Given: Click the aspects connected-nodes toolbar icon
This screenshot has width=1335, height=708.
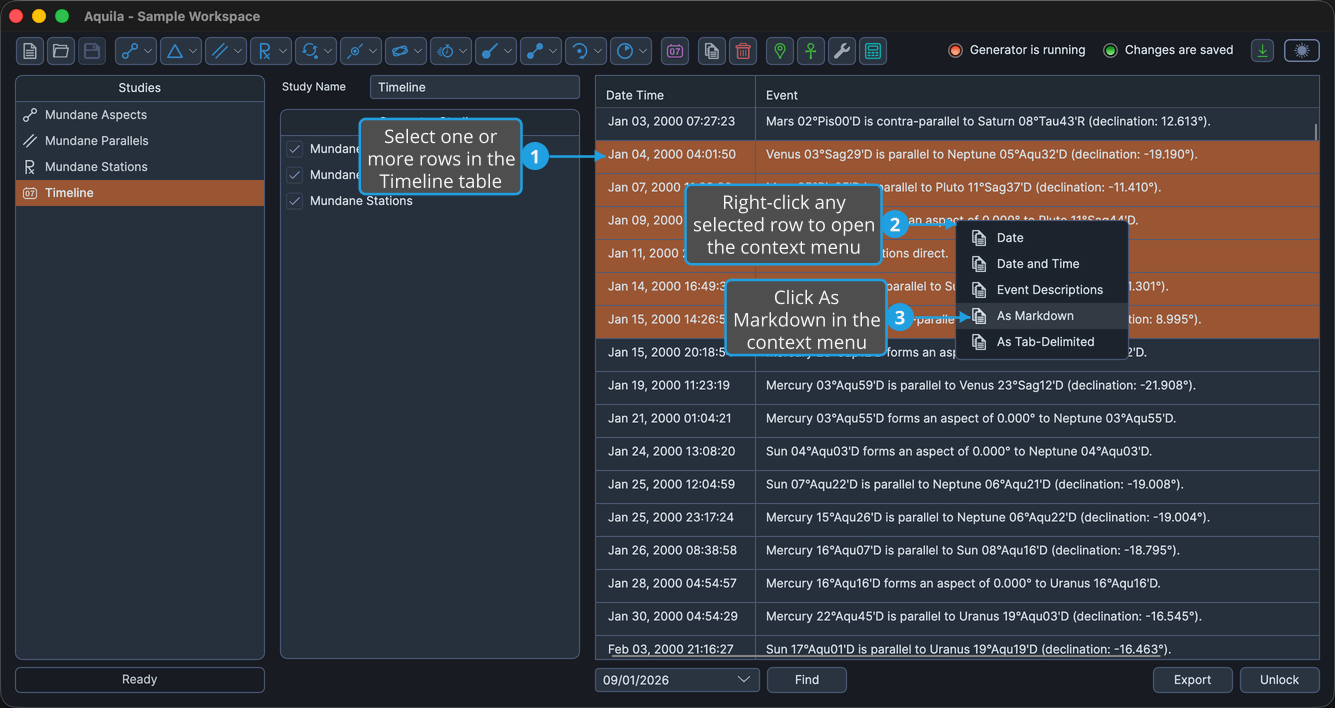Looking at the screenshot, I should coord(130,51).
